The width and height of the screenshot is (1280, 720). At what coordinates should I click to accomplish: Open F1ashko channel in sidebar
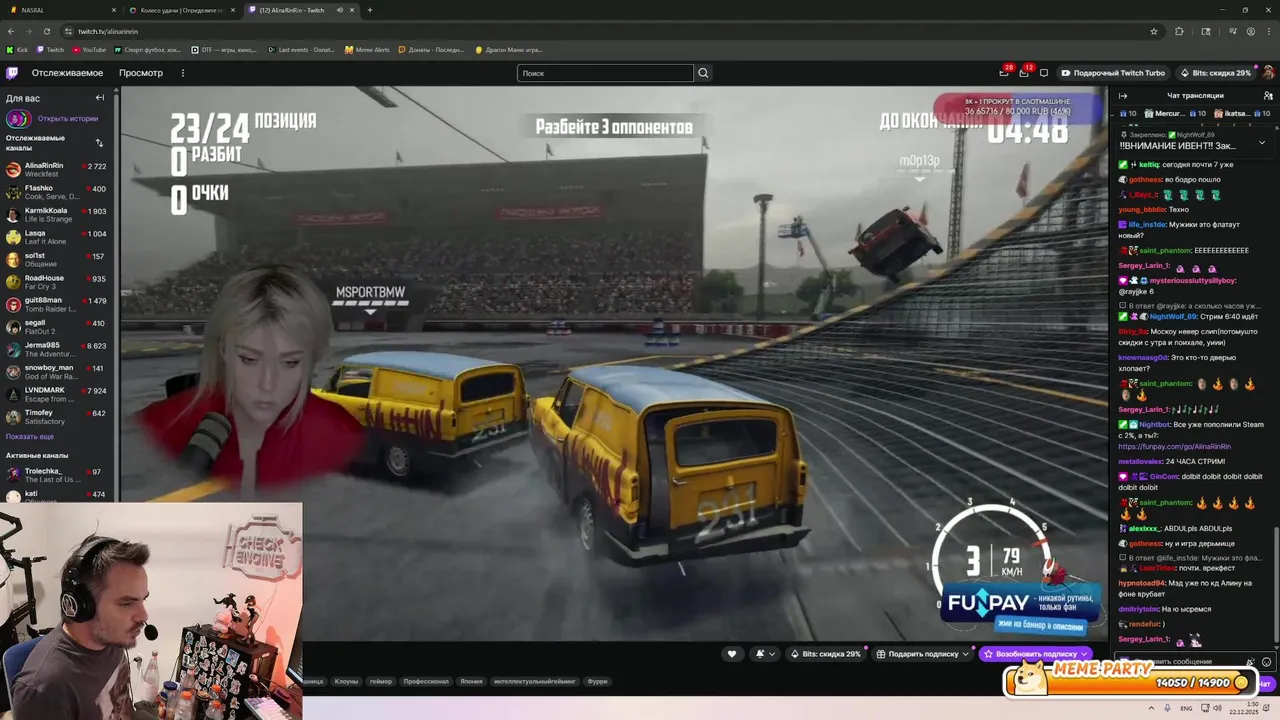tap(56, 192)
